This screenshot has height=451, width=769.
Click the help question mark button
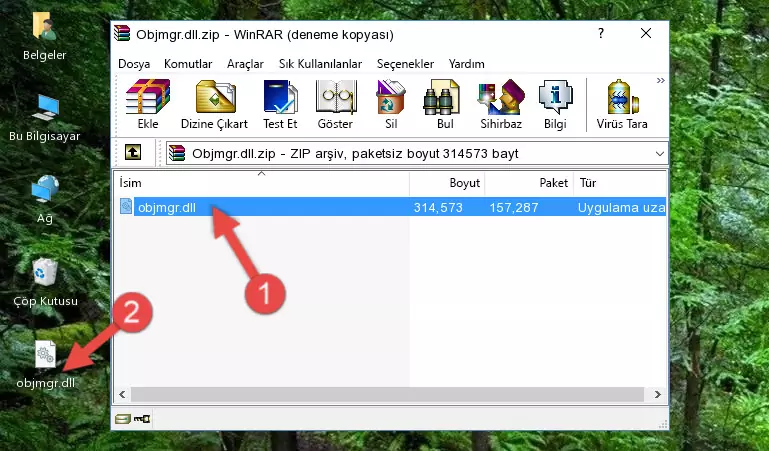tap(601, 33)
